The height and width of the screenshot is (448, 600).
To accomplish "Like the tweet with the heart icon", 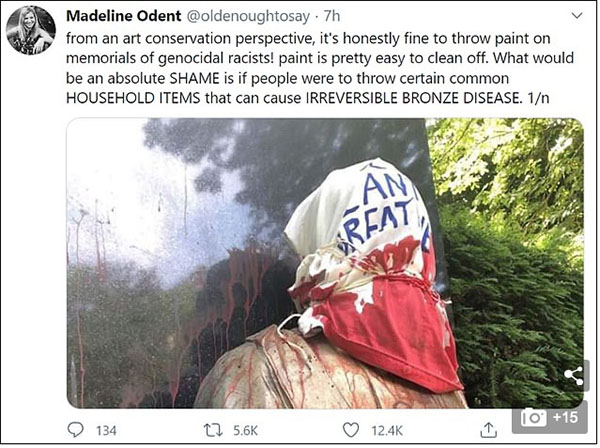I will [350, 430].
